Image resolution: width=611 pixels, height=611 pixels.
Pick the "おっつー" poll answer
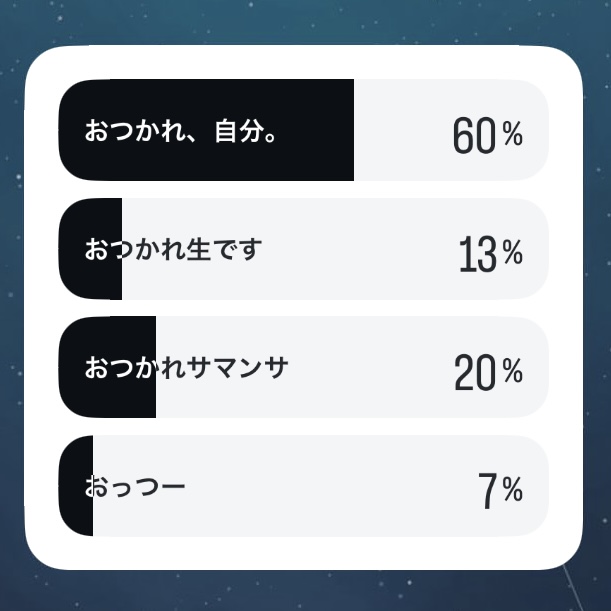point(135,487)
